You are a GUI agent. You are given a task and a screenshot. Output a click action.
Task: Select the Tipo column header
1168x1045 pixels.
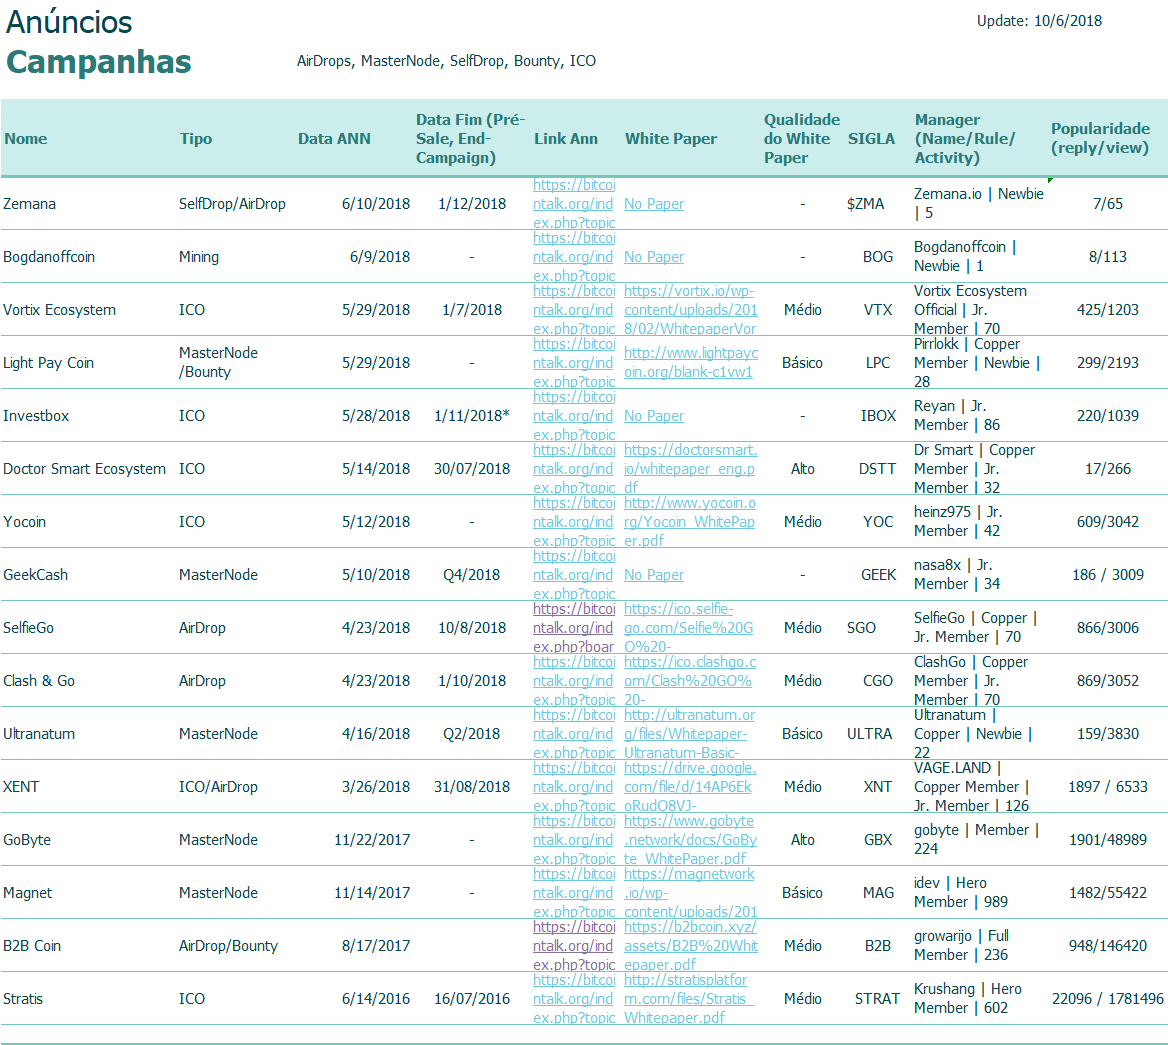(196, 139)
